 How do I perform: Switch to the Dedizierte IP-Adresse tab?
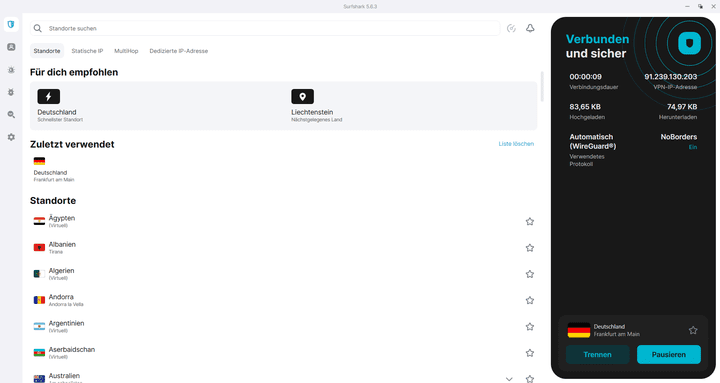179,51
